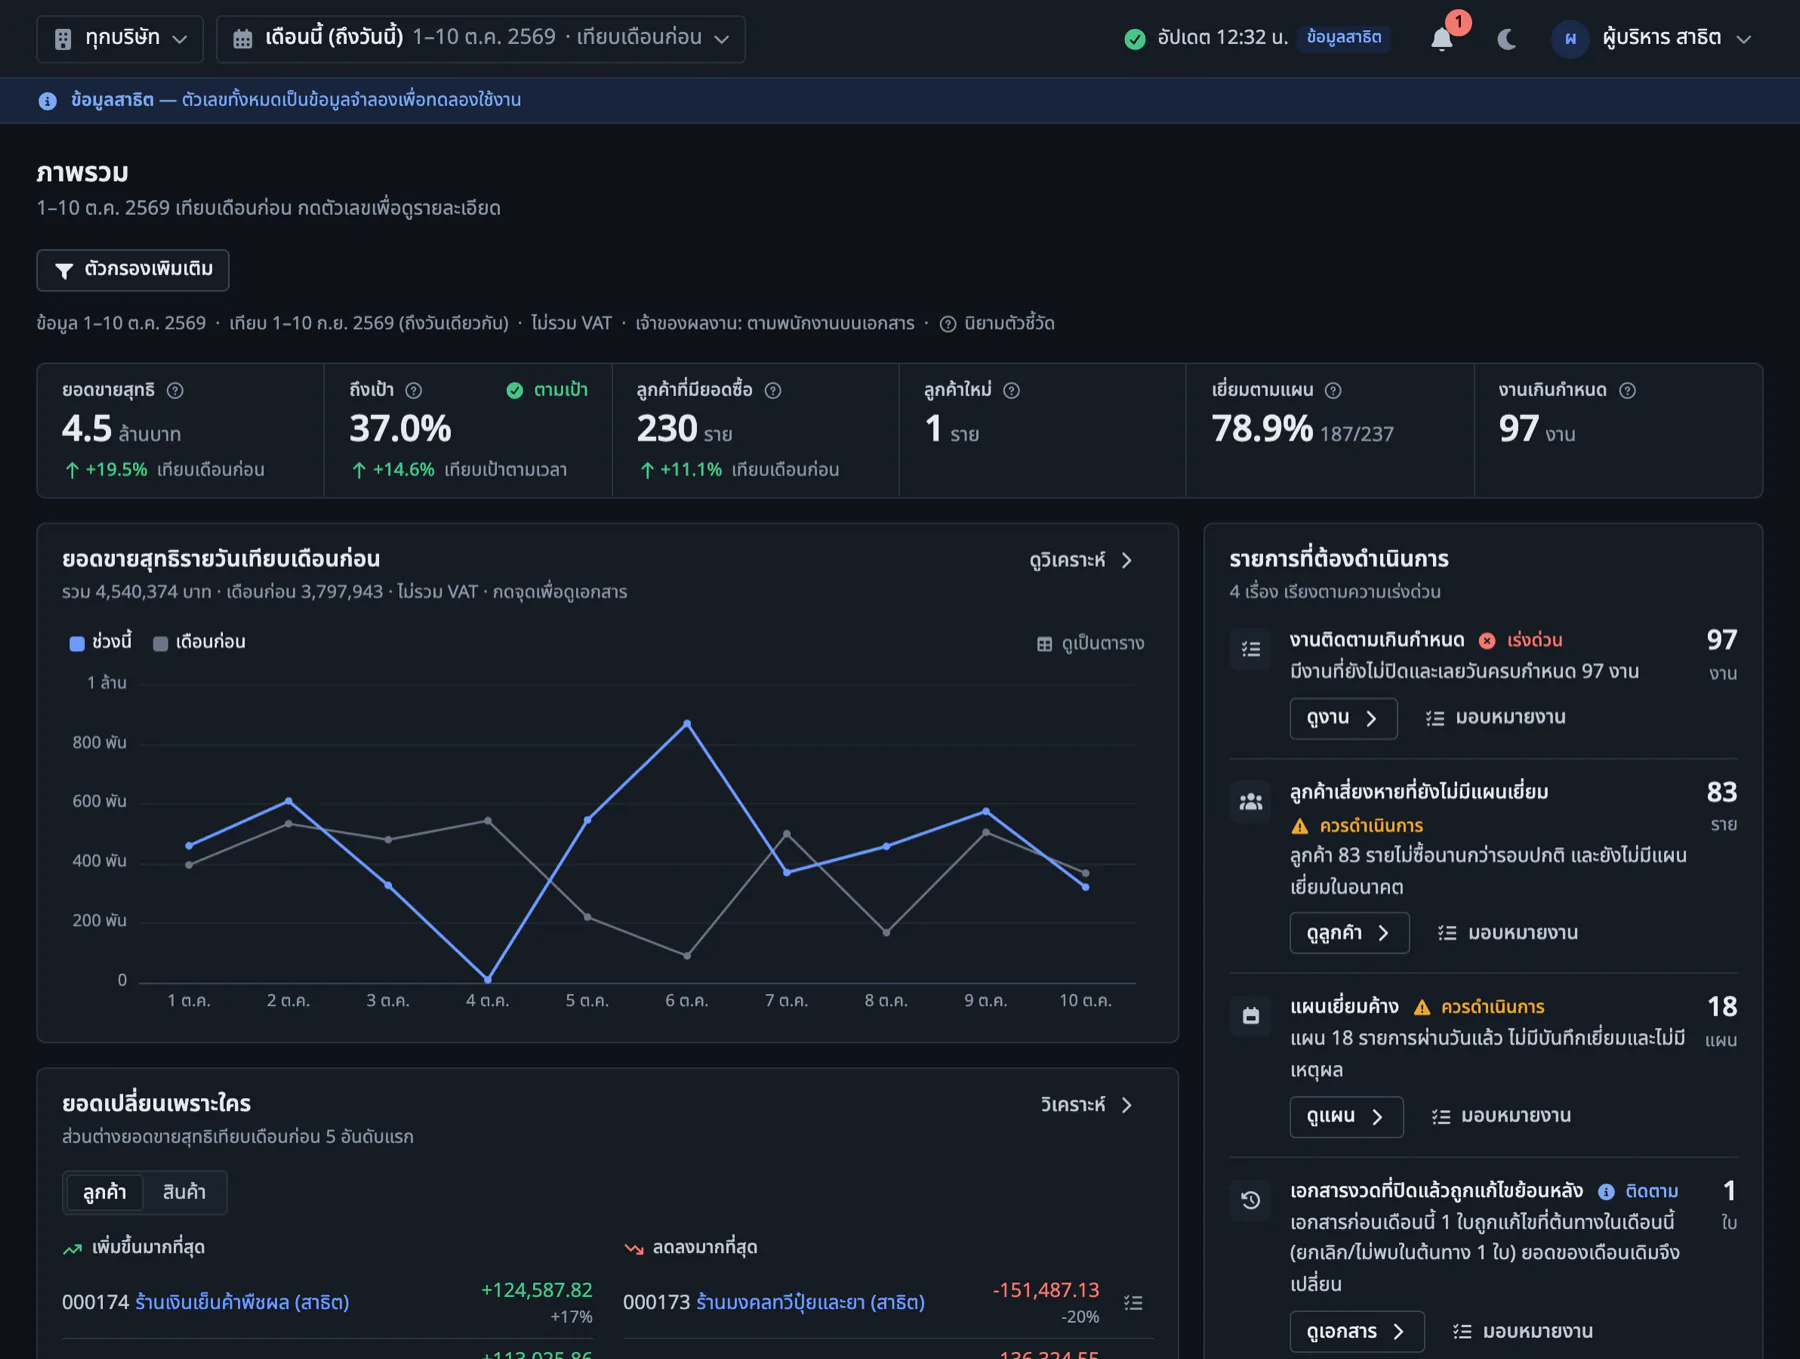
Task: Click the ตัวกรองเพิ่มเติม filter button
Action: pyautogui.click(x=133, y=270)
